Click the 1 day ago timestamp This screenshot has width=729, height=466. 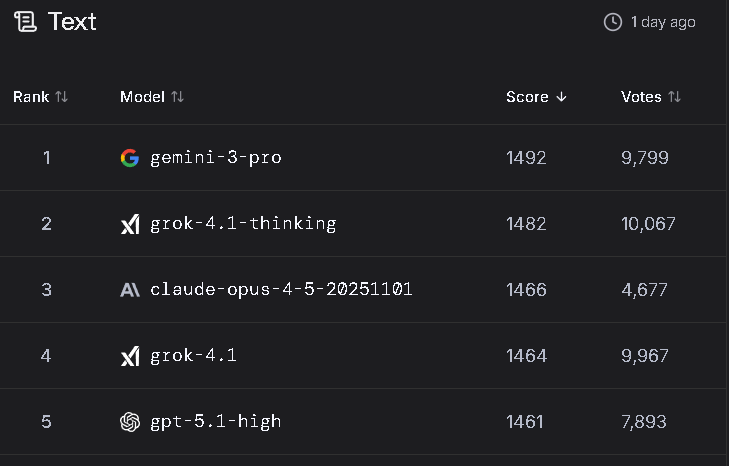663,22
